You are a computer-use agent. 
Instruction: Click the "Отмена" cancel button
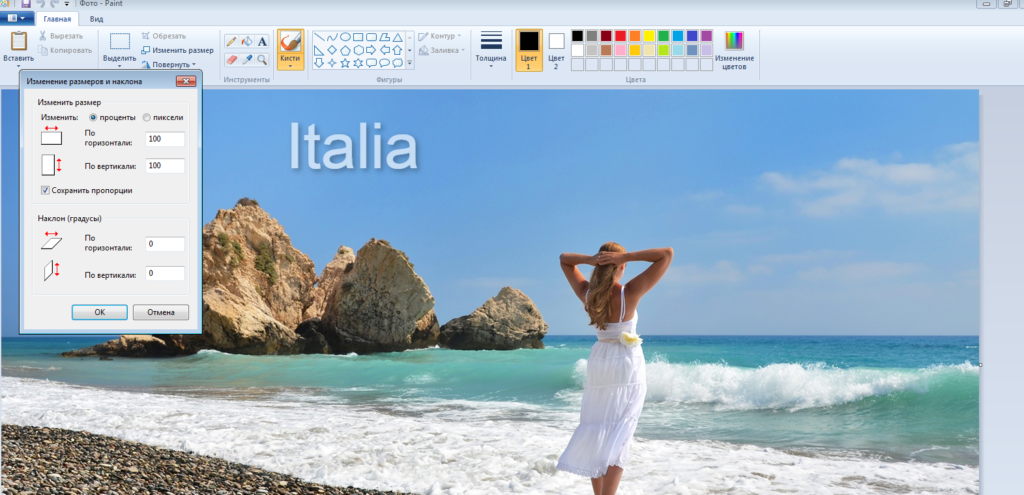pyautogui.click(x=160, y=312)
